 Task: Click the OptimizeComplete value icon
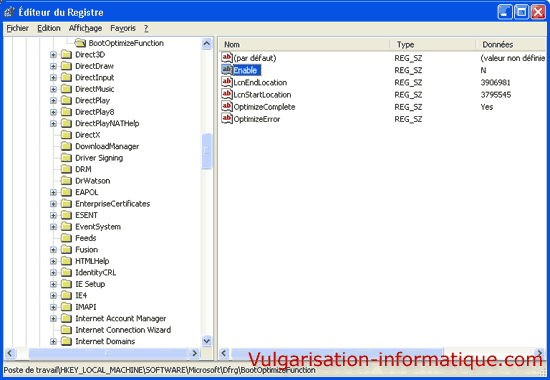point(227,106)
